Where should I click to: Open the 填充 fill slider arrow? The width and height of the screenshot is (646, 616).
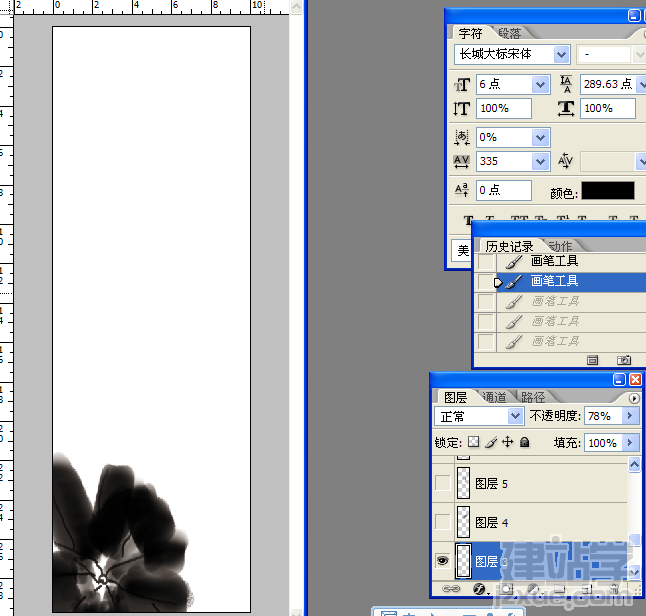tap(630, 443)
